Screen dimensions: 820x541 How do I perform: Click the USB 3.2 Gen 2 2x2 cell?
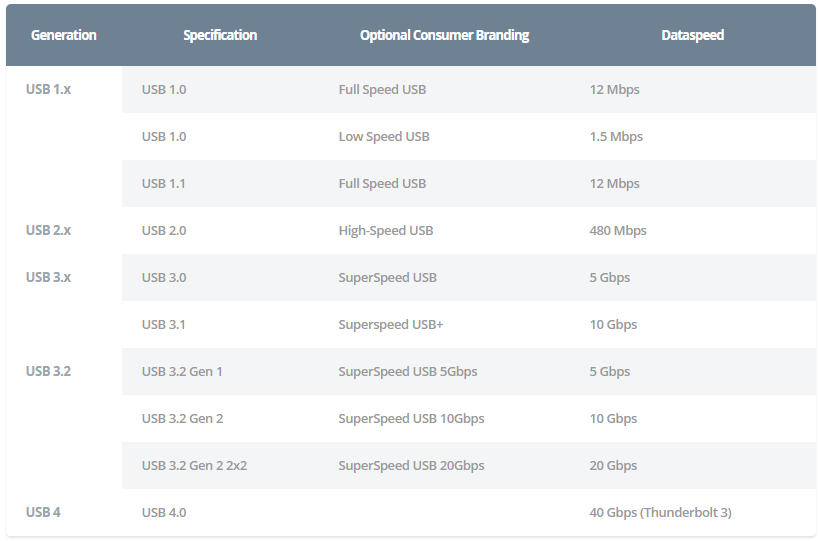click(x=194, y=466)
